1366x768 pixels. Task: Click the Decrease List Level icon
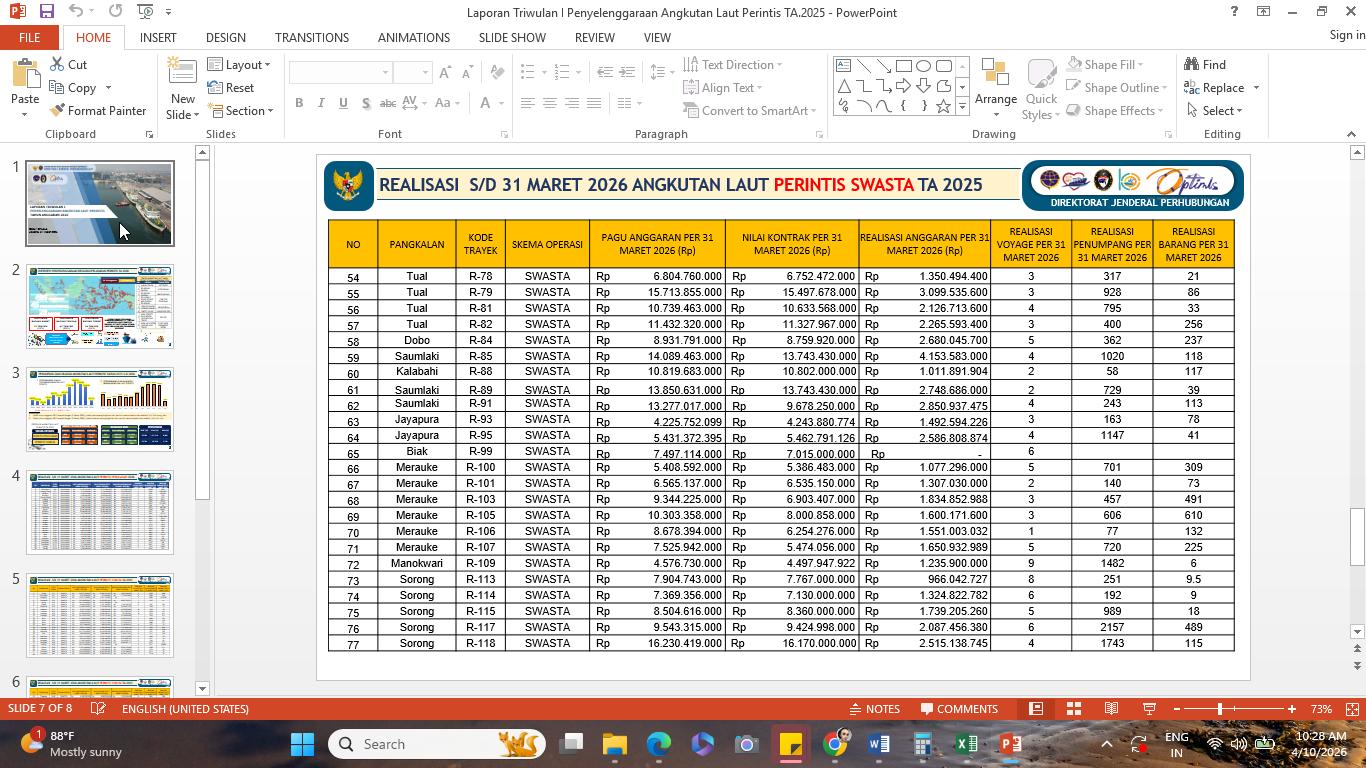coord(605,73)
